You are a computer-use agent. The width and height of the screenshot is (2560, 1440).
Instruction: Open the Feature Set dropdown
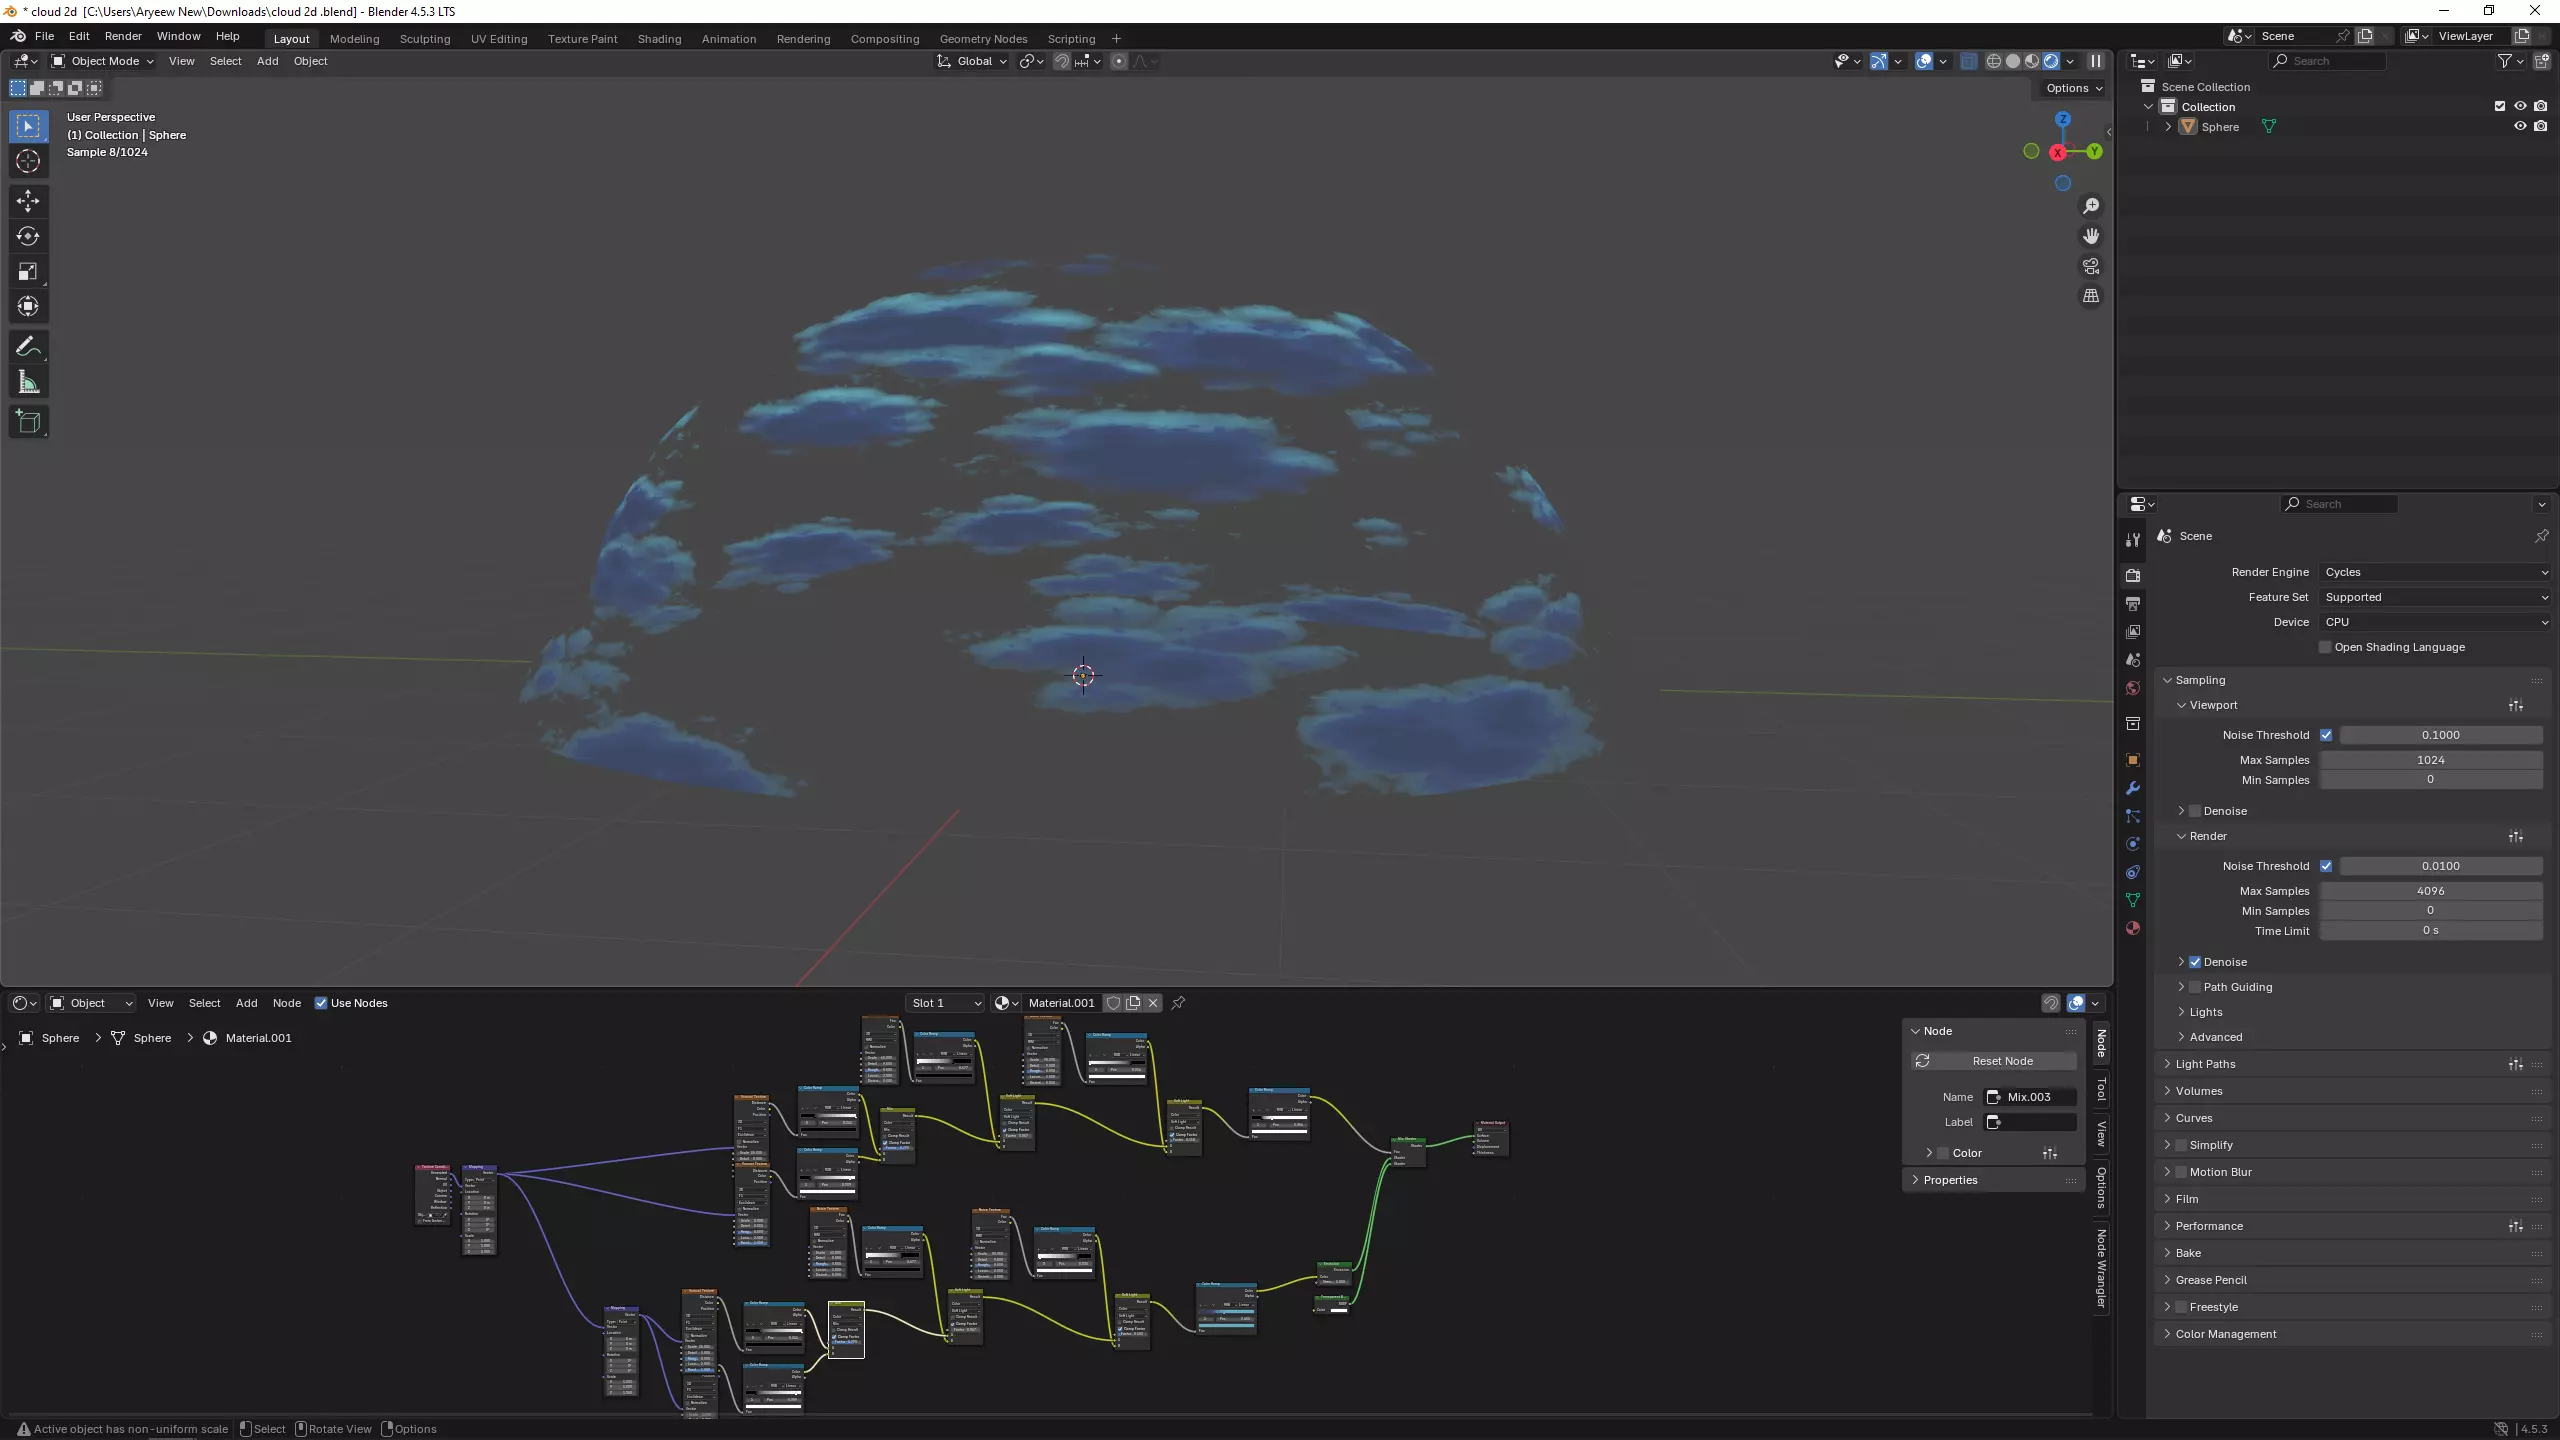pos(2436,597)
